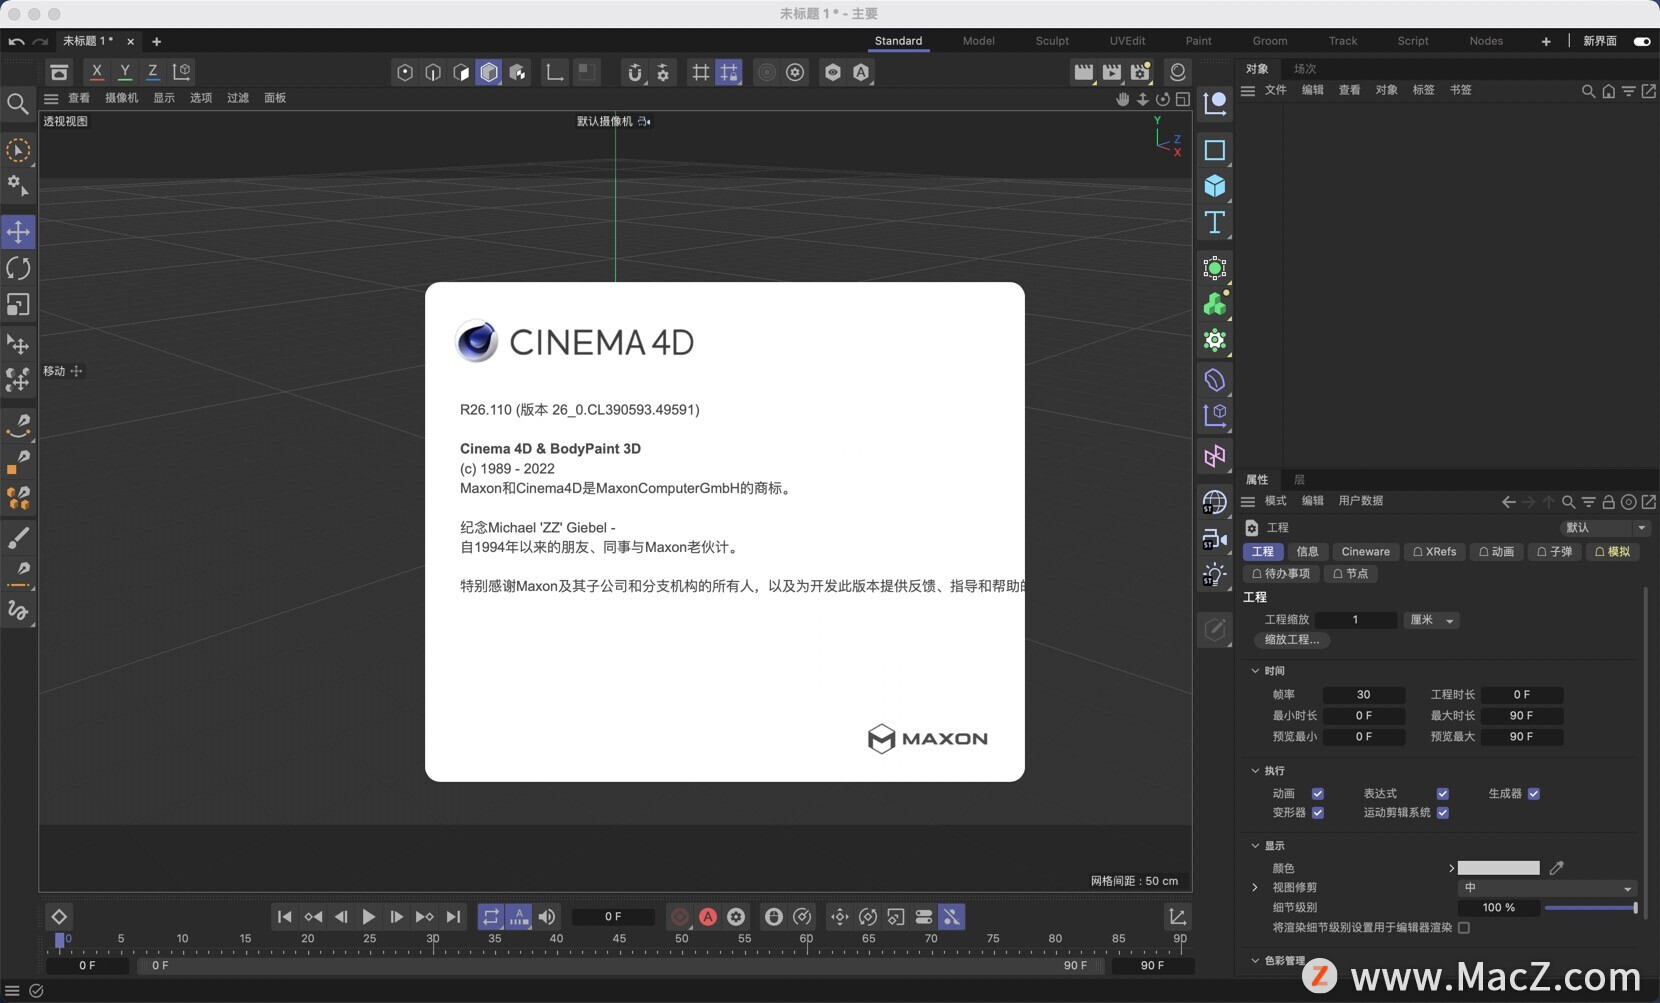Enable 将渲染细节级别设置用于编辑器渲染 checkbox

pyautogui.click(x=1464, y=928)
